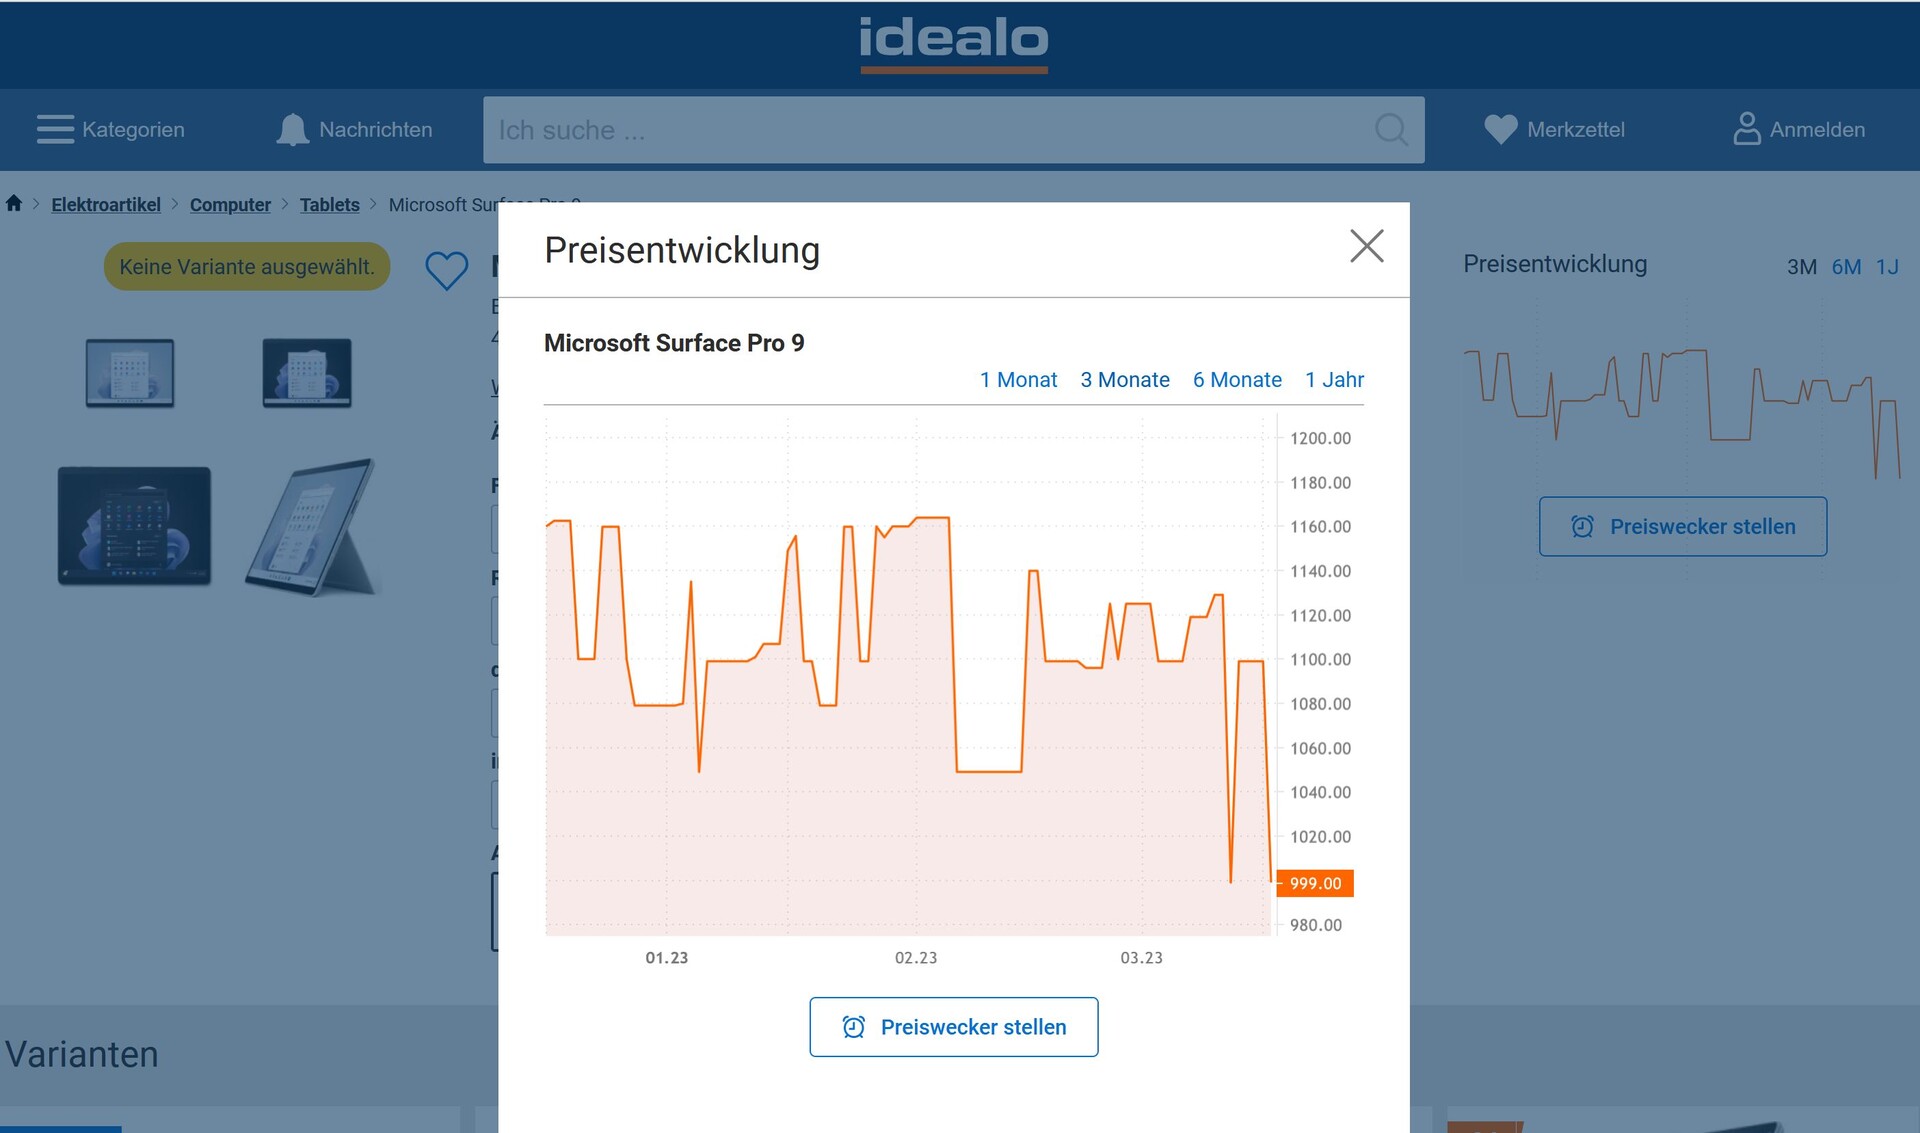Switch chart to 3 Monate

1124,380
